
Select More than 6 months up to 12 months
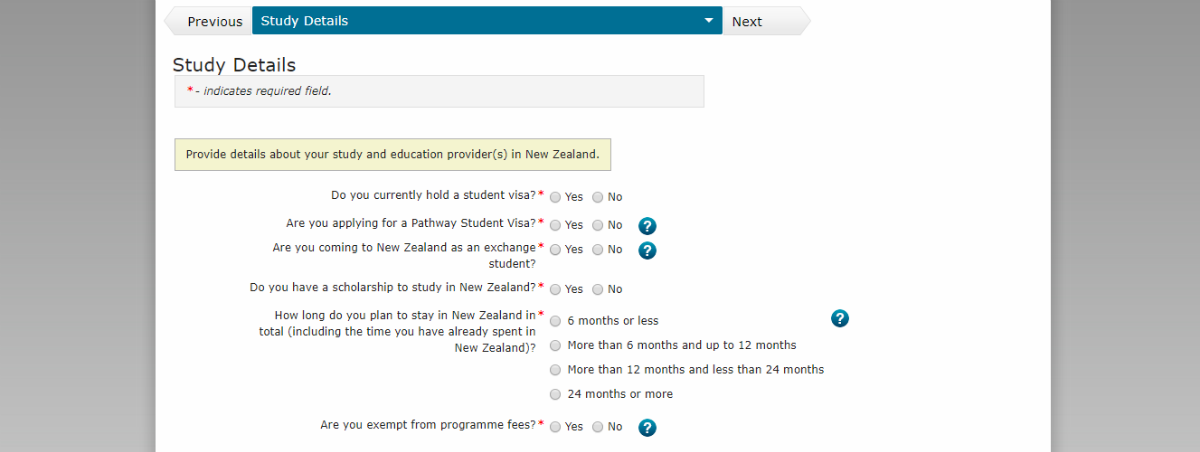pyautogui.click(x=556, y=345)
